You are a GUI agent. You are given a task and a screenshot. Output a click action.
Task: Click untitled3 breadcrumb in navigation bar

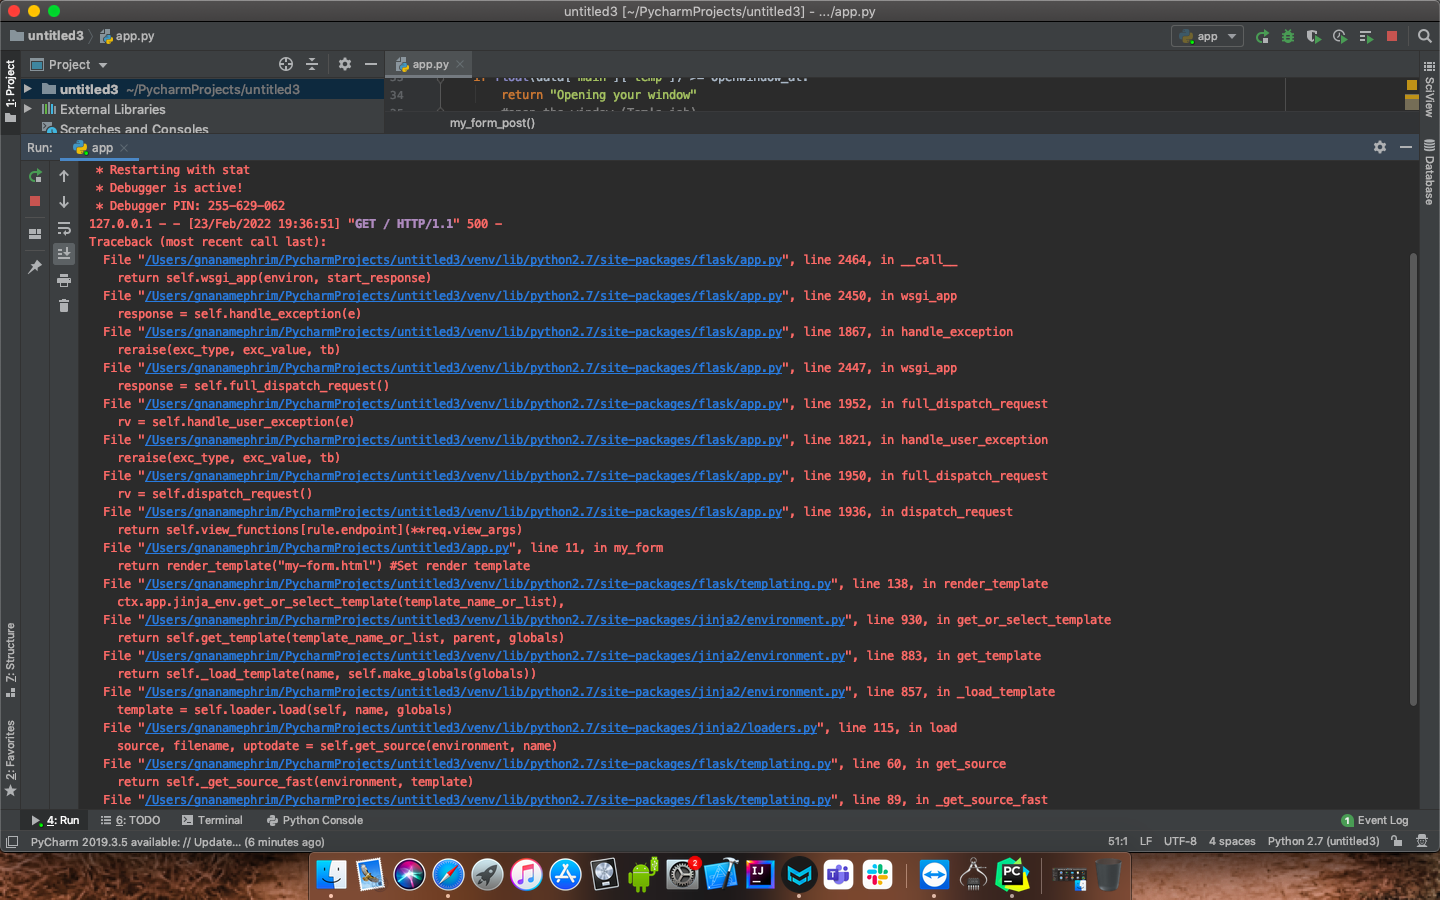click(x=47, y=36)
